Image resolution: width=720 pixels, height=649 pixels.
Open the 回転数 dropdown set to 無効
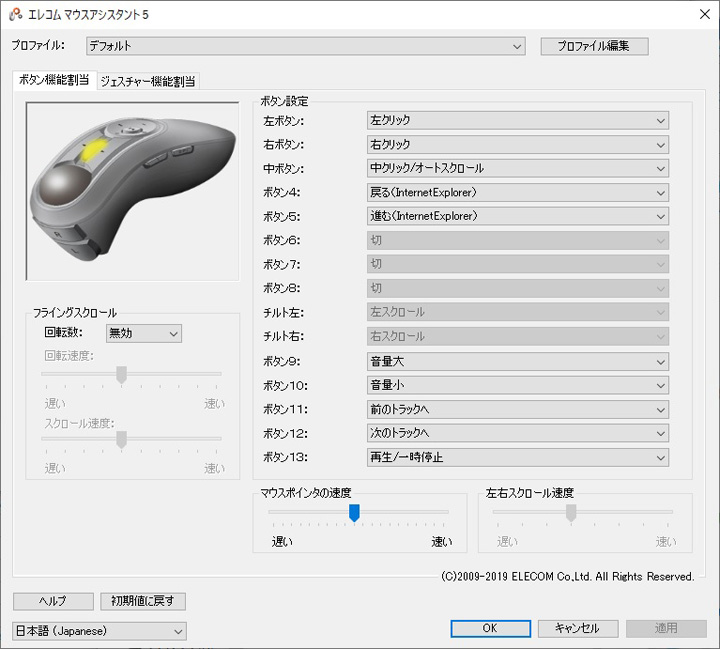pyautogui.click(x=143, y=333)
